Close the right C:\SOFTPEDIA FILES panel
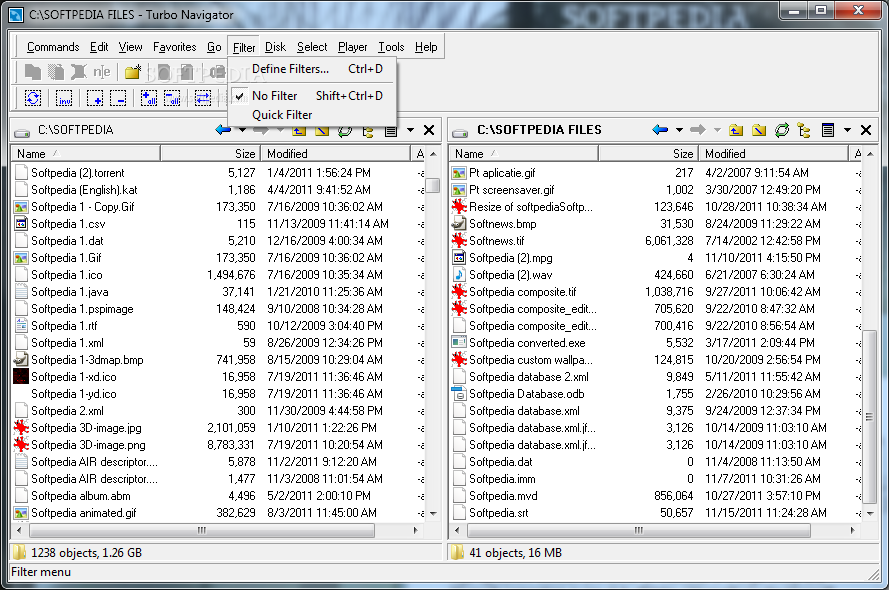Screen dimensions: 889x590 866,130
